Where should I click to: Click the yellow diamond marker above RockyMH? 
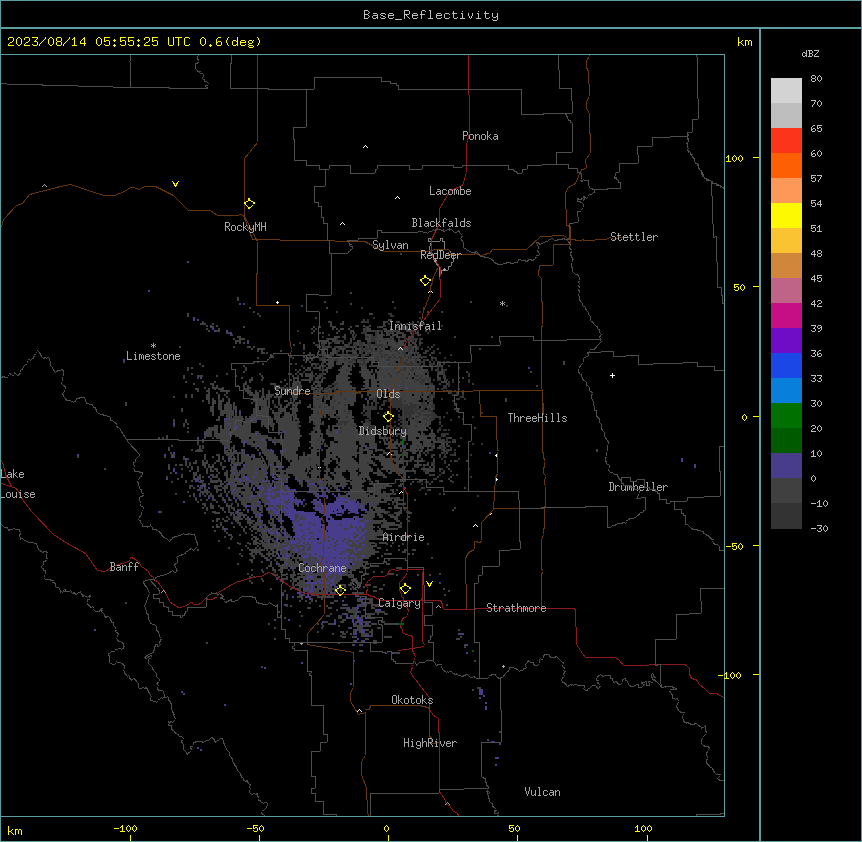coord(250,204)
